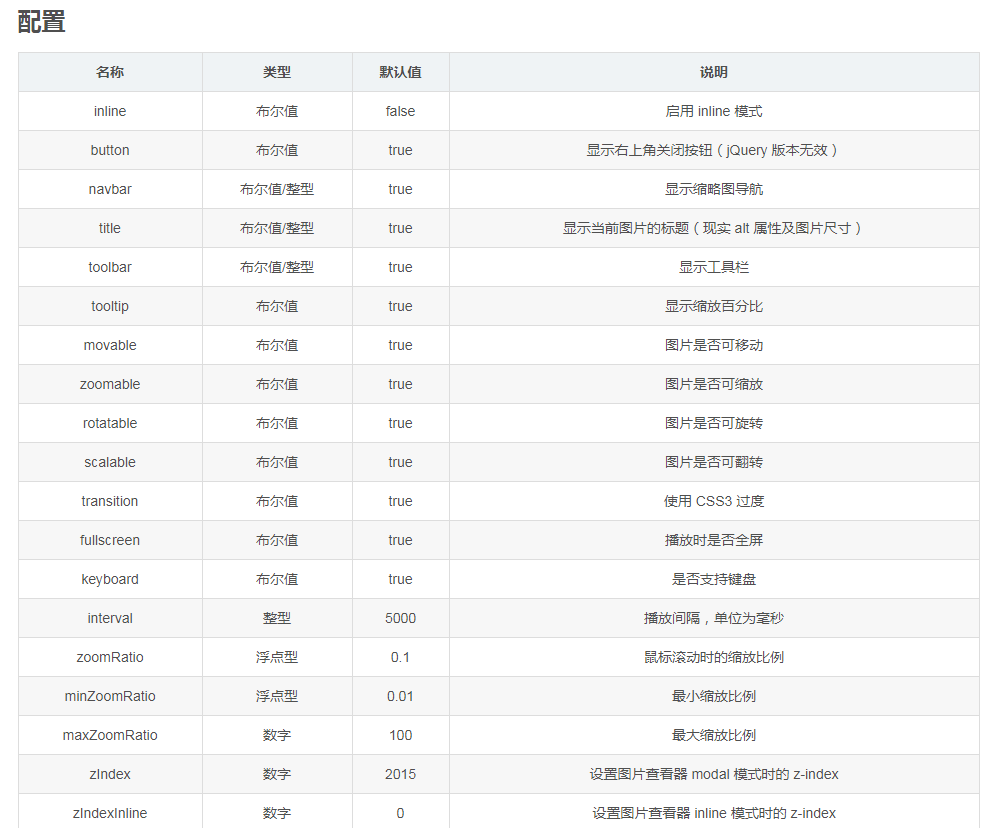Select the 类型 column header
The image size is (995, 828).
[x=277, y=72]
